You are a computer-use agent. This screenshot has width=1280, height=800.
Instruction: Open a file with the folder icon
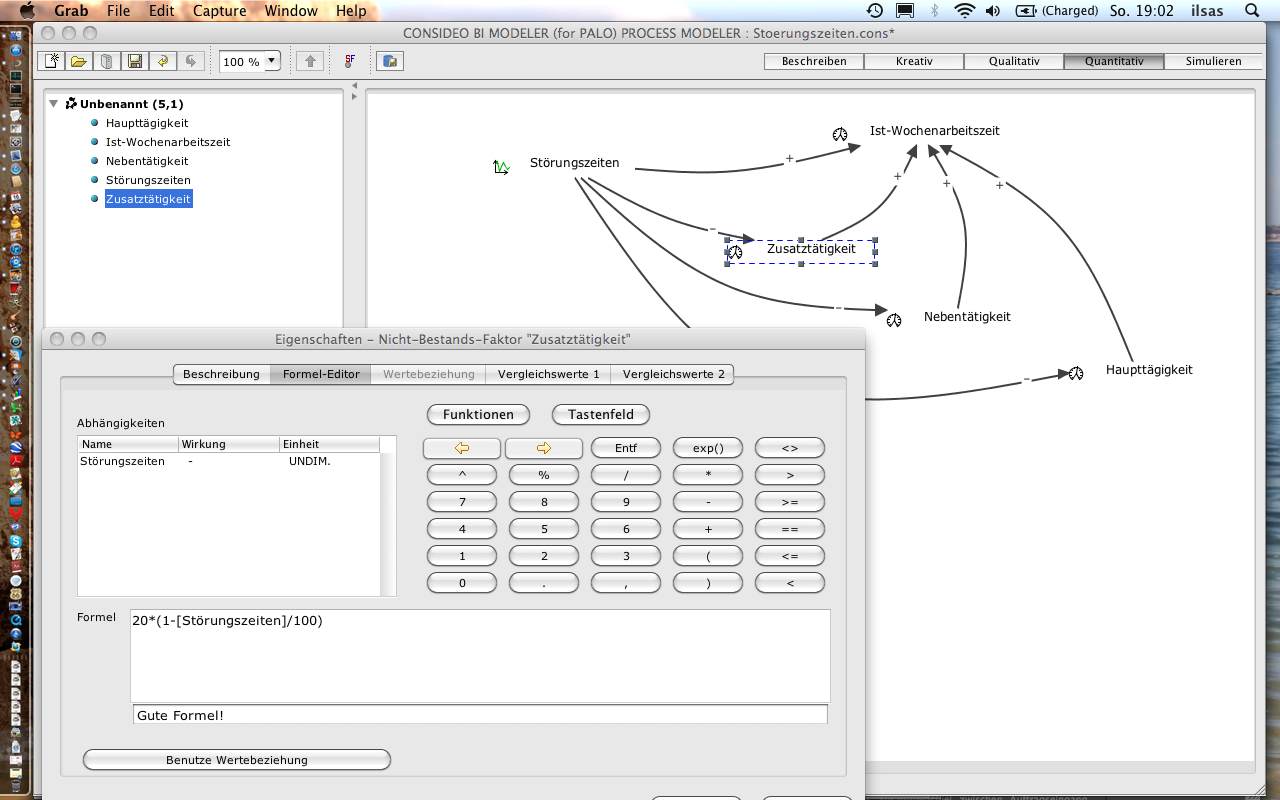[x=78, y=61]
